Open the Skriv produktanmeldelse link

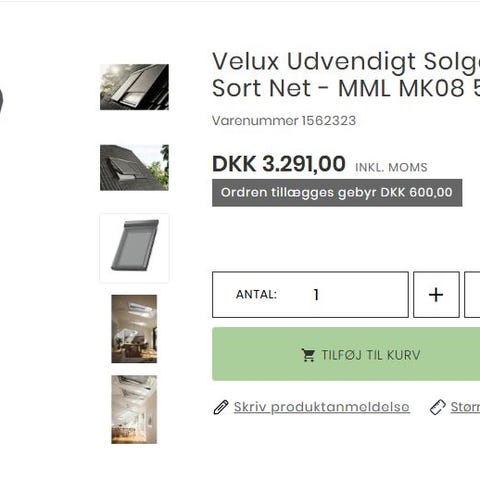(x=322, y=407)
